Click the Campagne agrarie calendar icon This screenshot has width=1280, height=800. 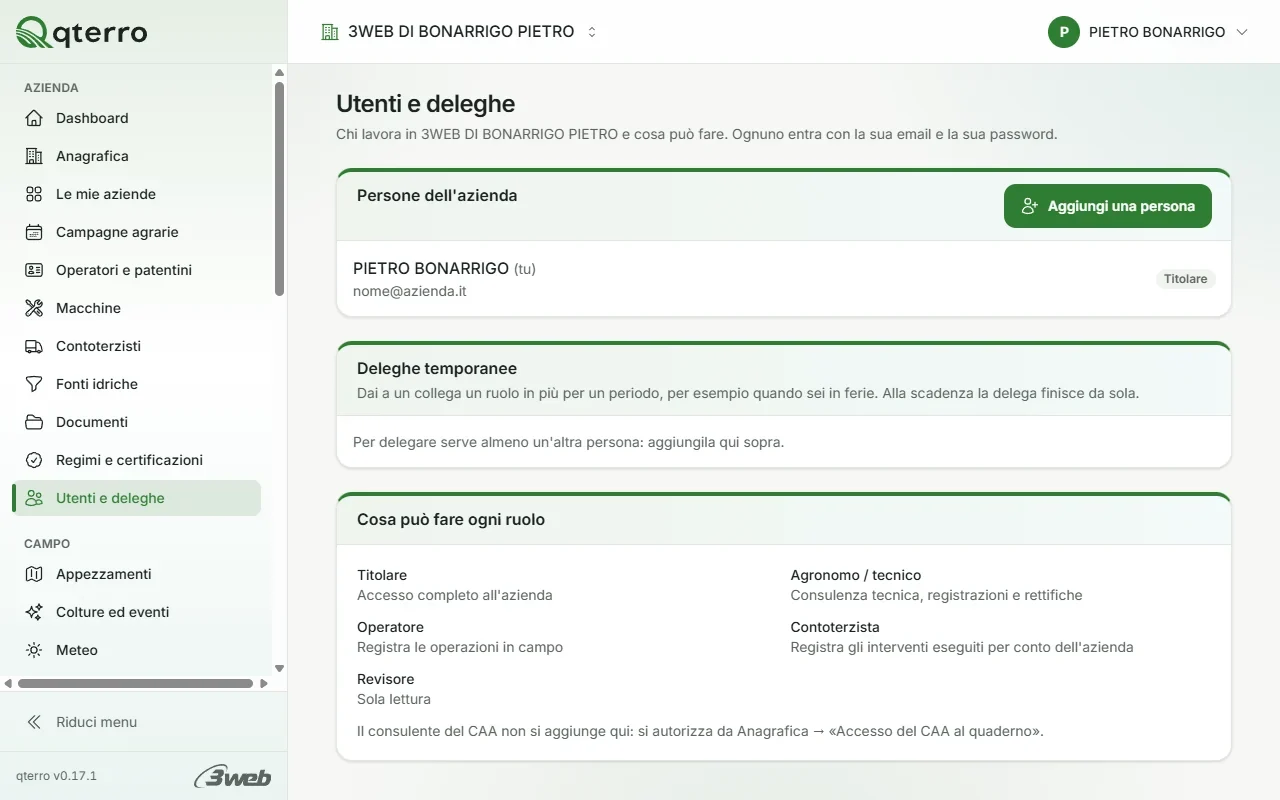(34, 232)
